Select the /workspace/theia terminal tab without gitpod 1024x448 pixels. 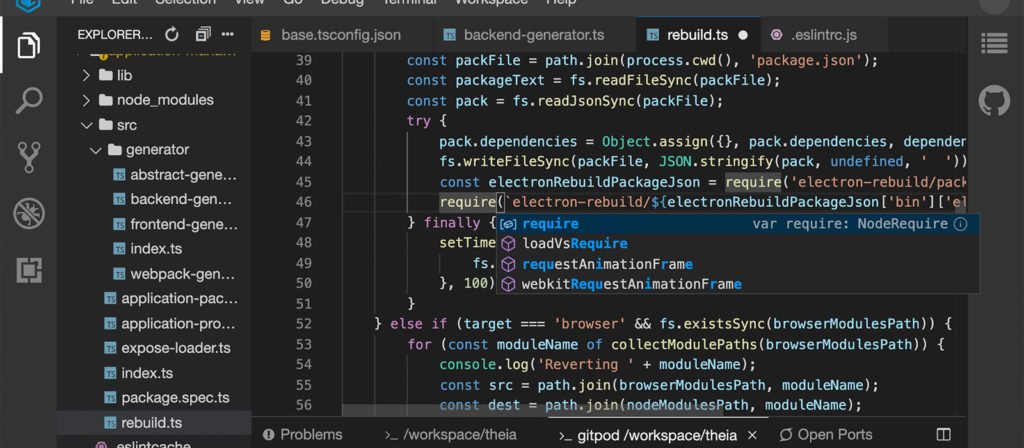pyautogui.click(x=451, y=434)
